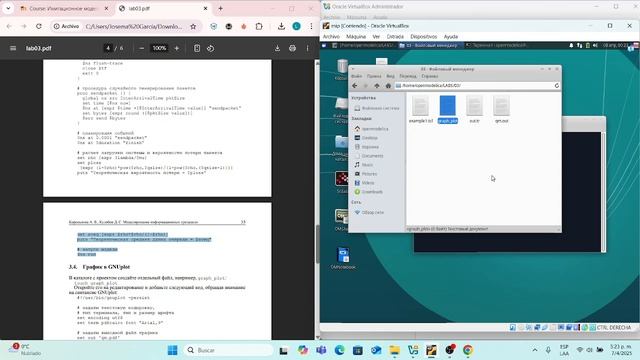Click the Windows taskbar search box

tap(229, 350)
